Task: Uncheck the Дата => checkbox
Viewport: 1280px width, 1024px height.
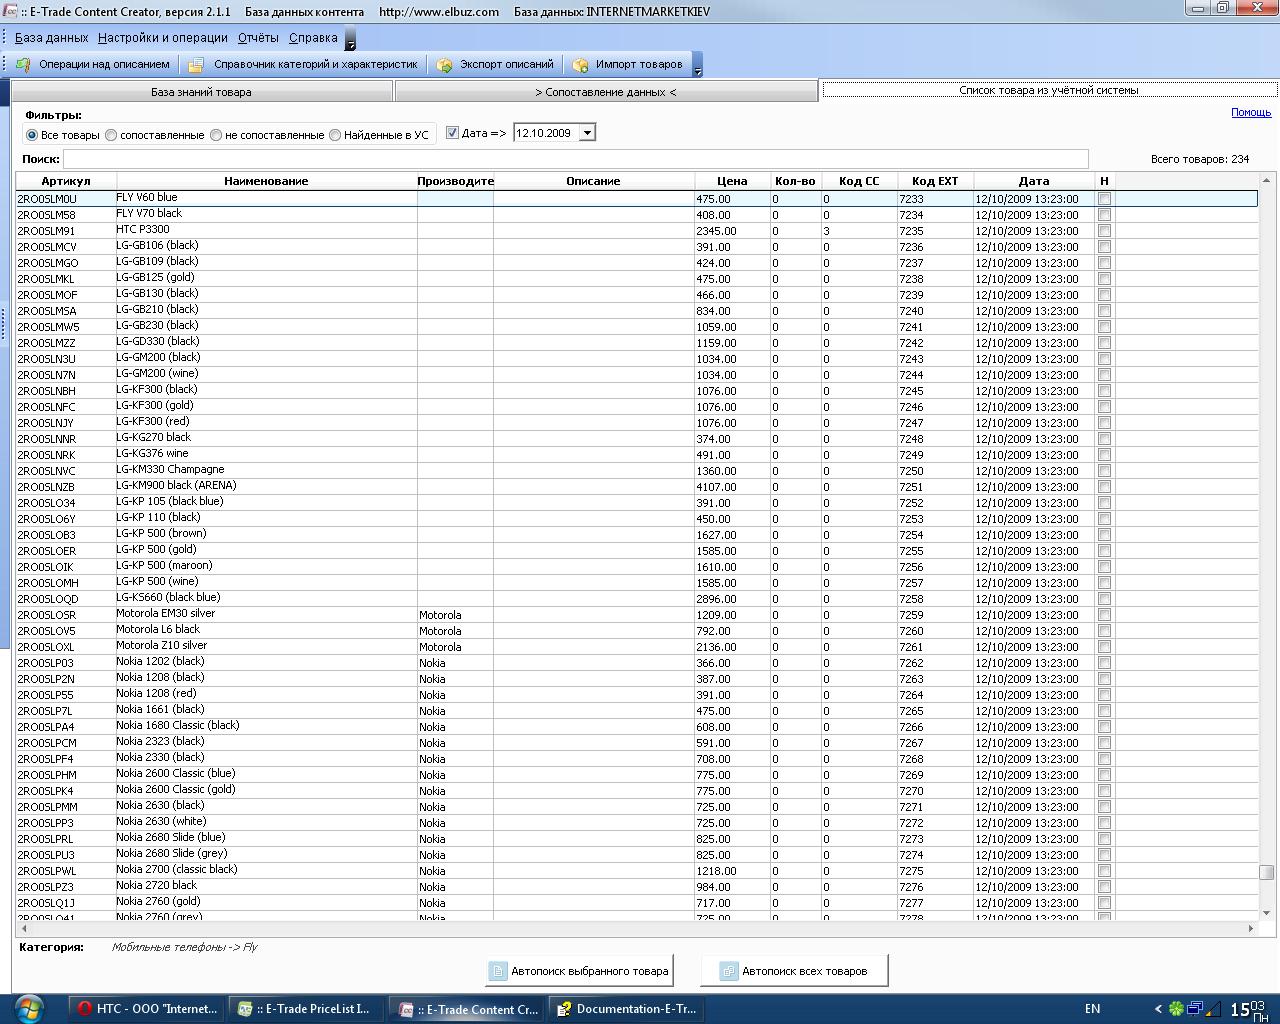Action: tap(452, 133)
